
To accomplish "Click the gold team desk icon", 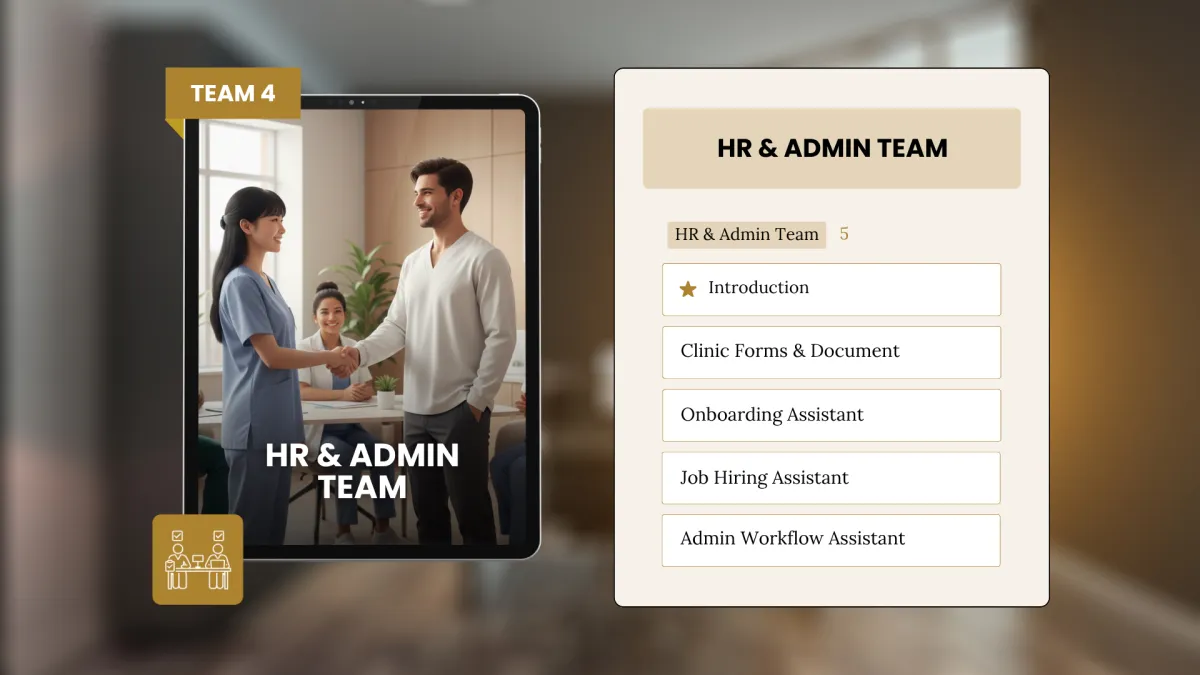I will coord(198,559).
